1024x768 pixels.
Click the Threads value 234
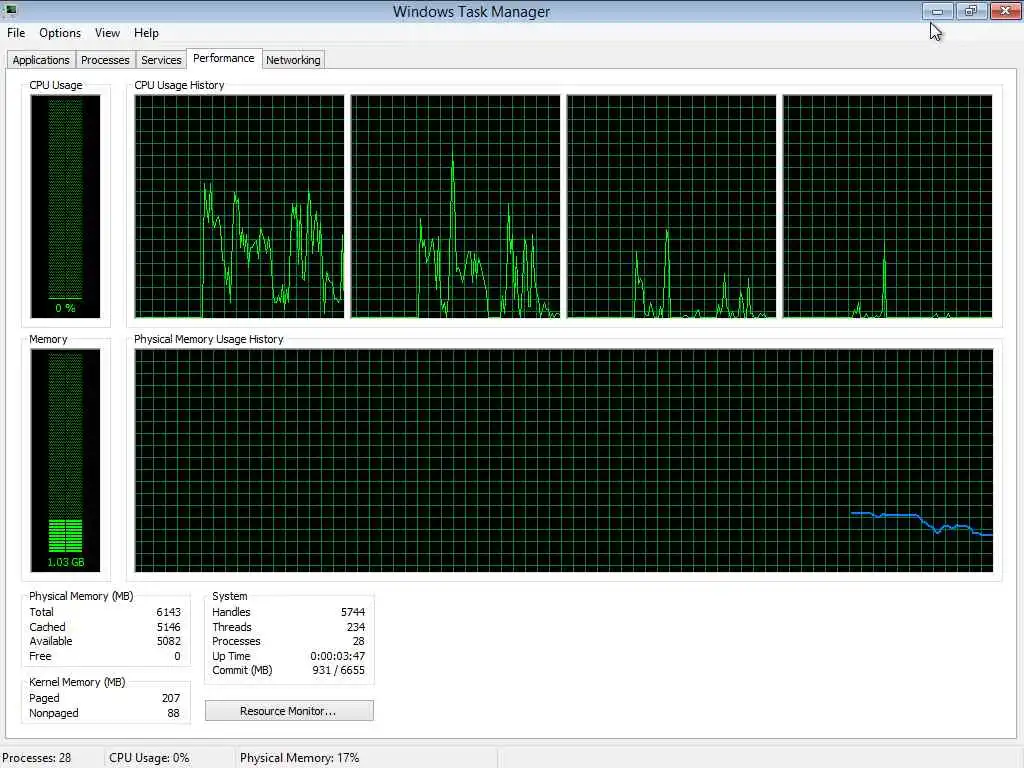[x=356, y=627]
